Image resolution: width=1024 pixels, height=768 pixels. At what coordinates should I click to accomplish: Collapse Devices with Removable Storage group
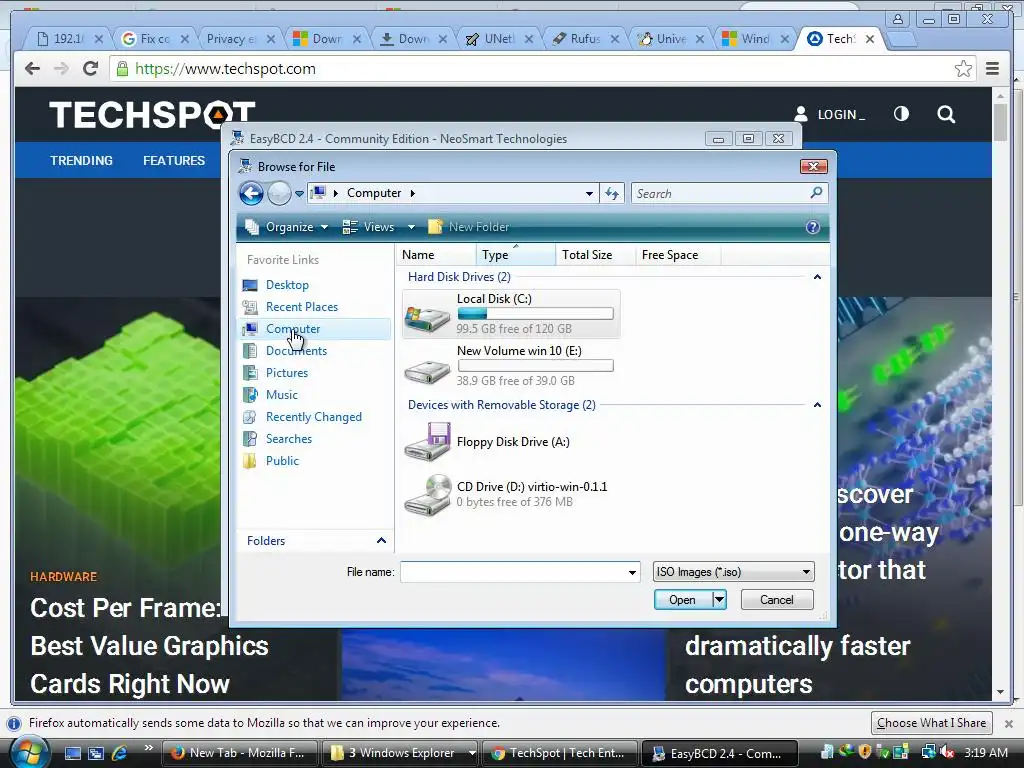click(817, 405)
